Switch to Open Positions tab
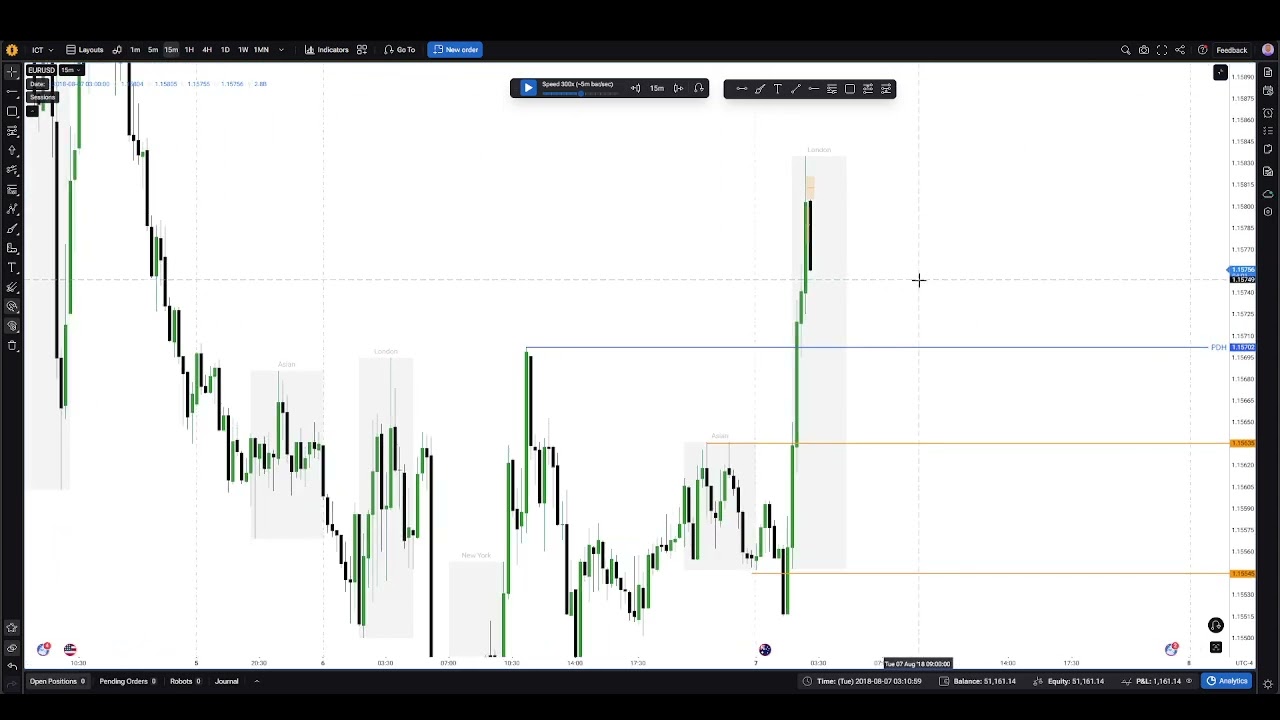The width and height of the screenshot is (1280, 720). click(x=57, y=681)
